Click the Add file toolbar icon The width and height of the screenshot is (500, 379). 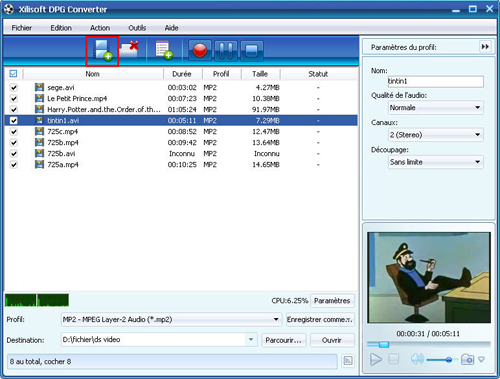(102, 51)
